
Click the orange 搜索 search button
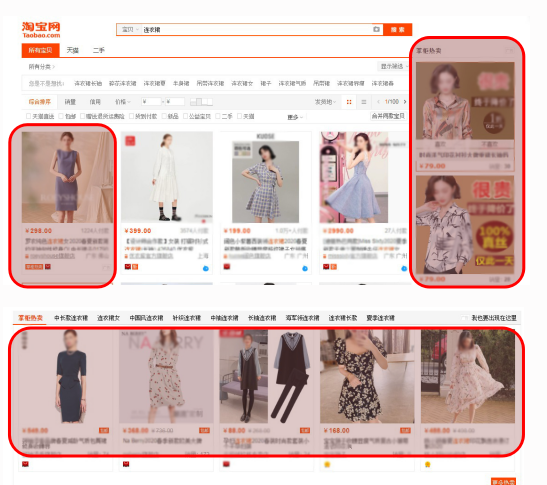tap(397, 30)
